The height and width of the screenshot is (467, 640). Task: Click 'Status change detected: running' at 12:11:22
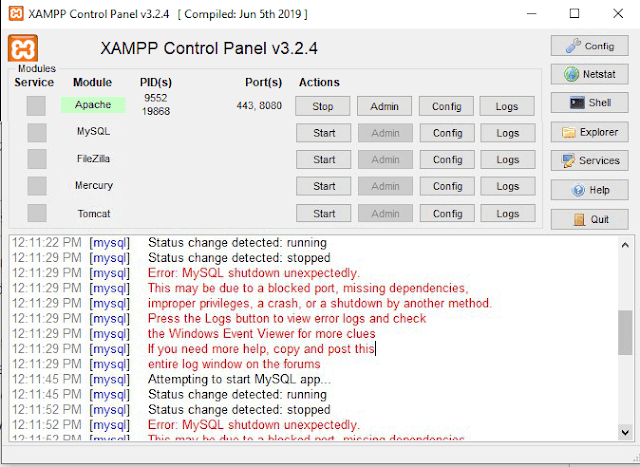237,242
